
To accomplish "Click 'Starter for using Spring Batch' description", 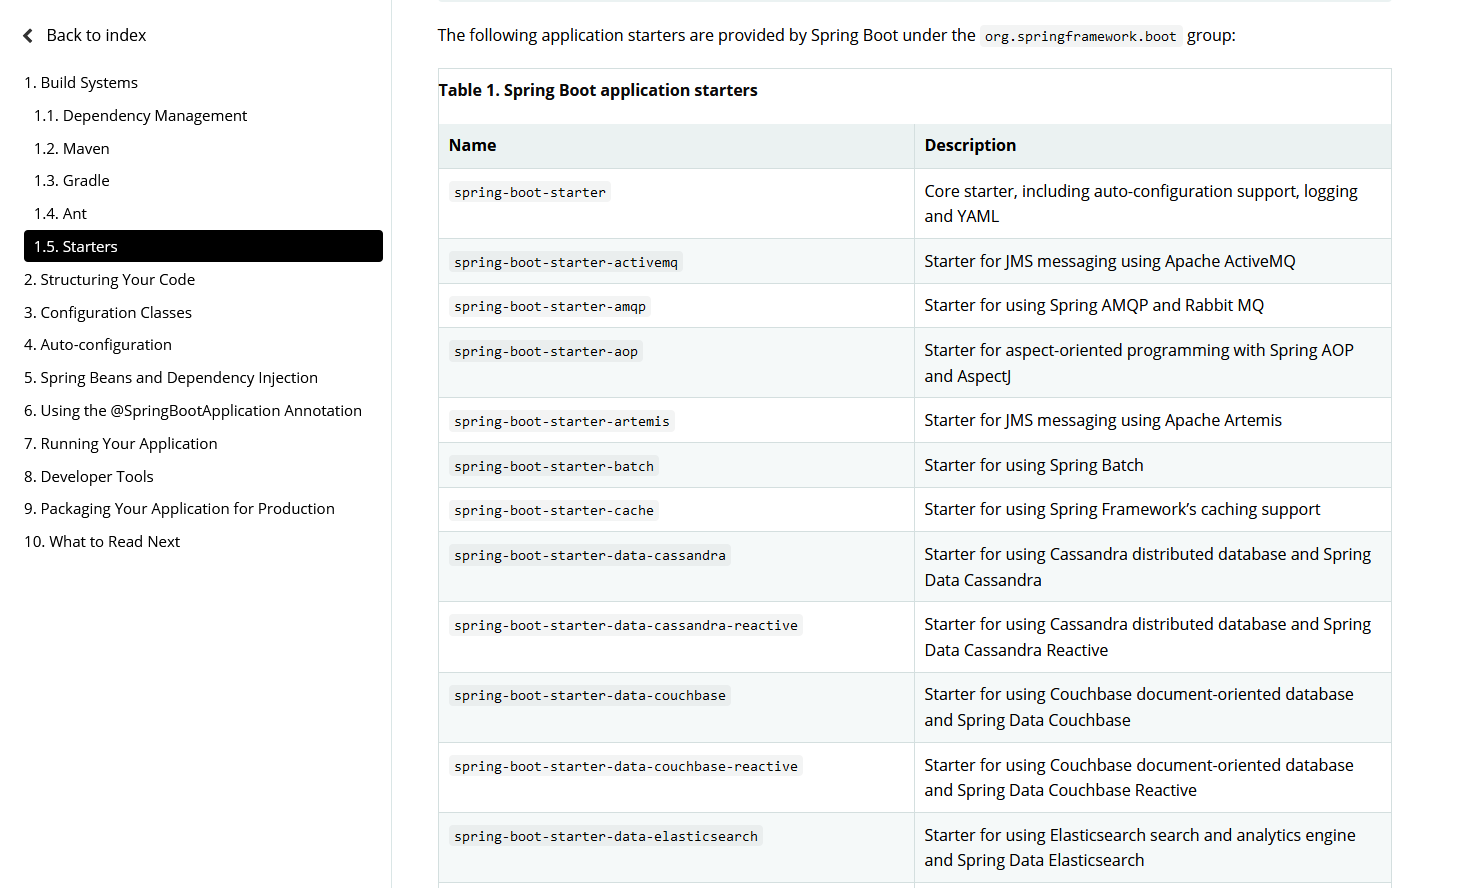I will coord(1034,466).
